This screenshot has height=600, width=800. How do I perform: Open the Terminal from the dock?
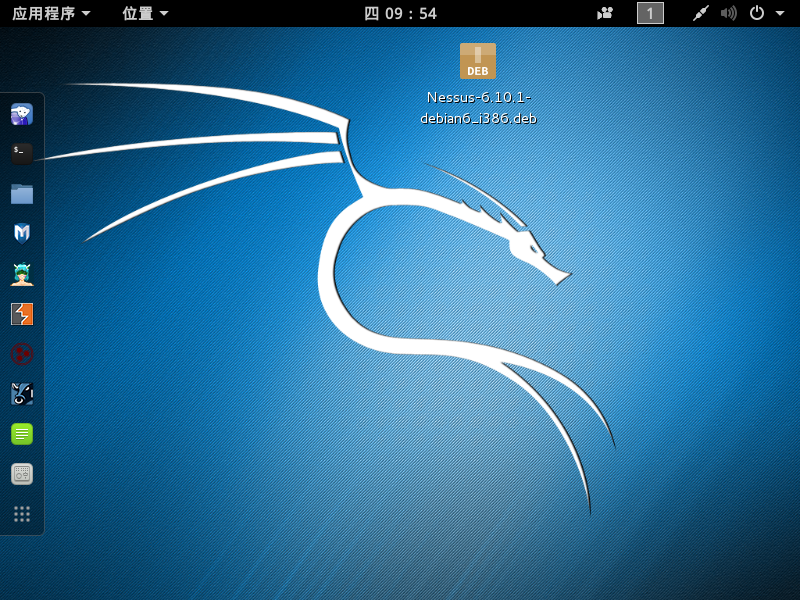tap(22, 154)
